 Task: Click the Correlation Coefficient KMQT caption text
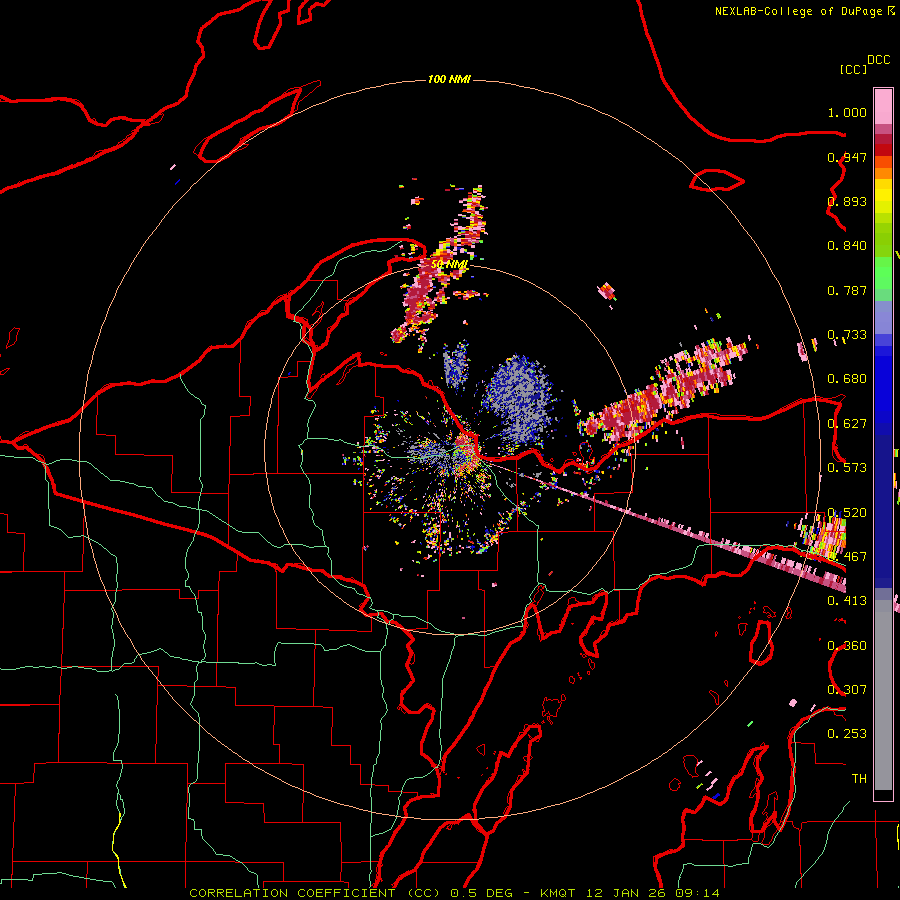(454, 893)
